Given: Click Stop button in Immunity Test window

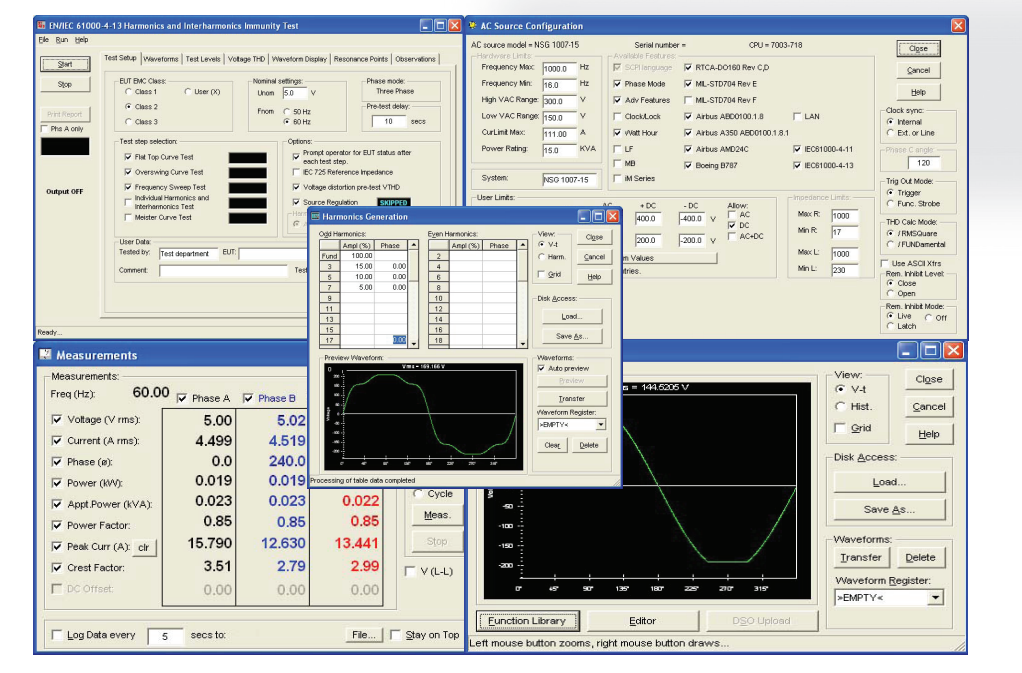Looking at the screenshot, I should 65,85.
